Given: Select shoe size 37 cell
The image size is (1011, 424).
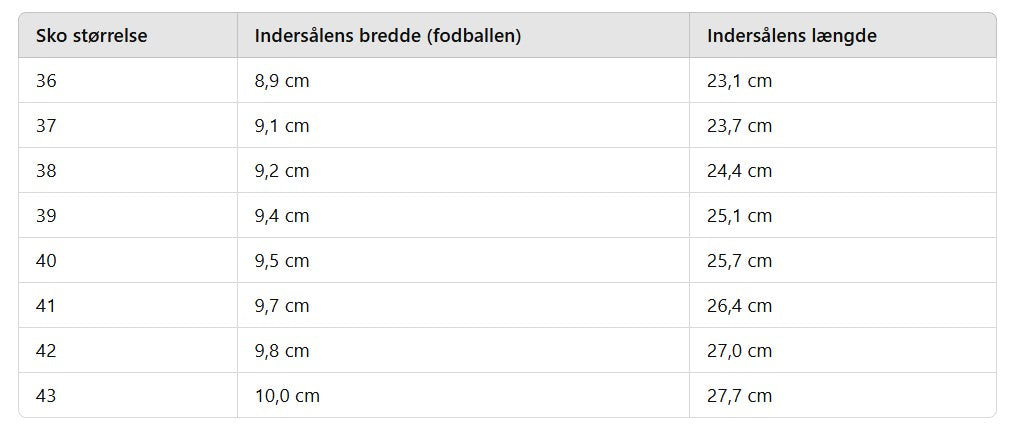Looking at the screenshot, I should [x=47, y=126].
